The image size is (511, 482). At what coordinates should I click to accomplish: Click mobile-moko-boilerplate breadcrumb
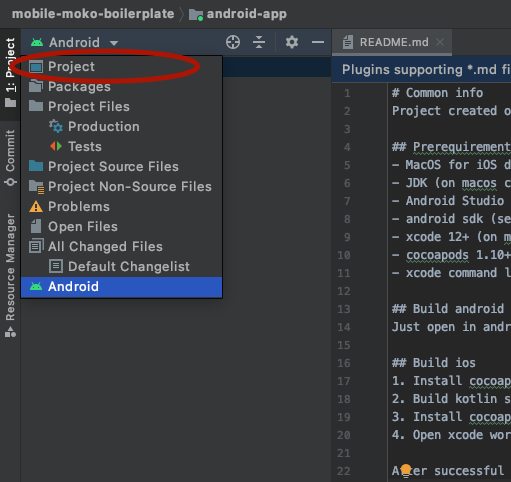pyautogui.click(x=93, y=14)
